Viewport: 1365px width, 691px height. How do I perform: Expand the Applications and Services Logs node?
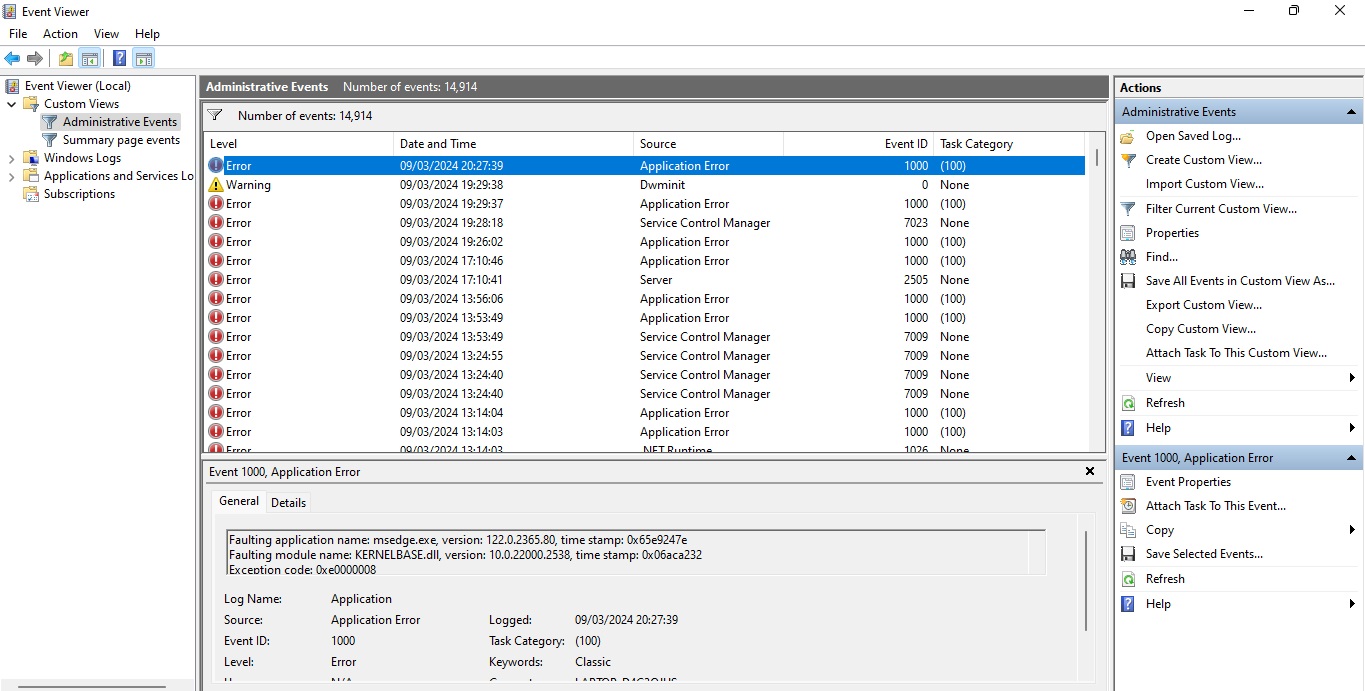[12, 176]
